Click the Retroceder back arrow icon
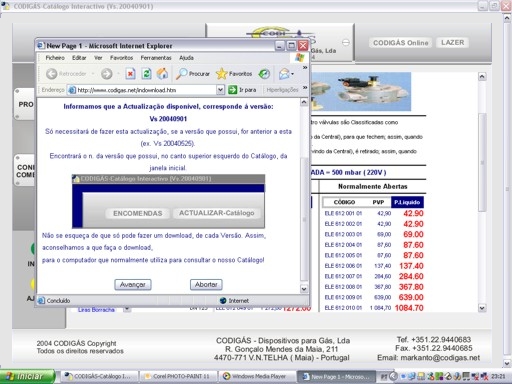512x384 pixels. coord(51,74)
